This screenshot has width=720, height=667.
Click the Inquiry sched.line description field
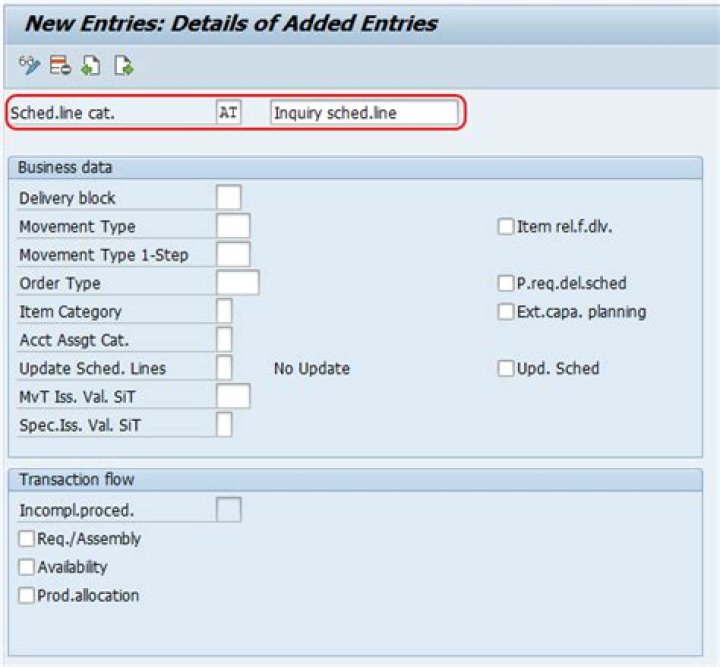[x=364, y=112]
